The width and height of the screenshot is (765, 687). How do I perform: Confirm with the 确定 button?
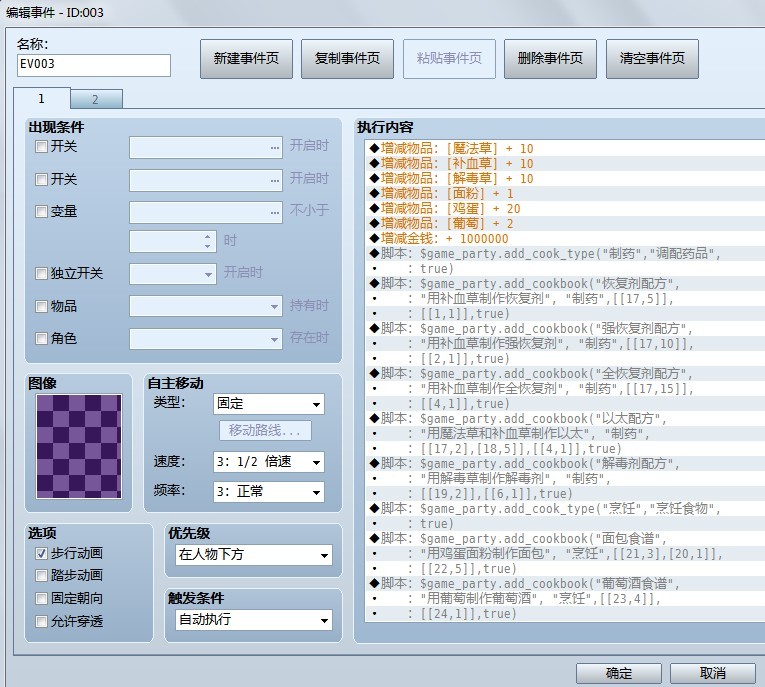pos(619,674)
